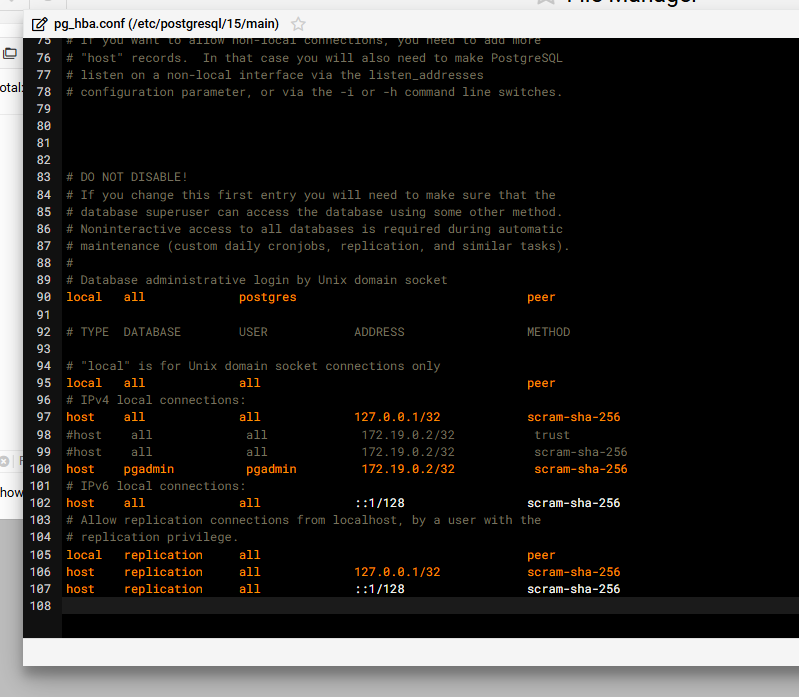Star the pg_hba.conf file as favorite
The width and height of the screenshot is (799, 697).
click(298, 24)
